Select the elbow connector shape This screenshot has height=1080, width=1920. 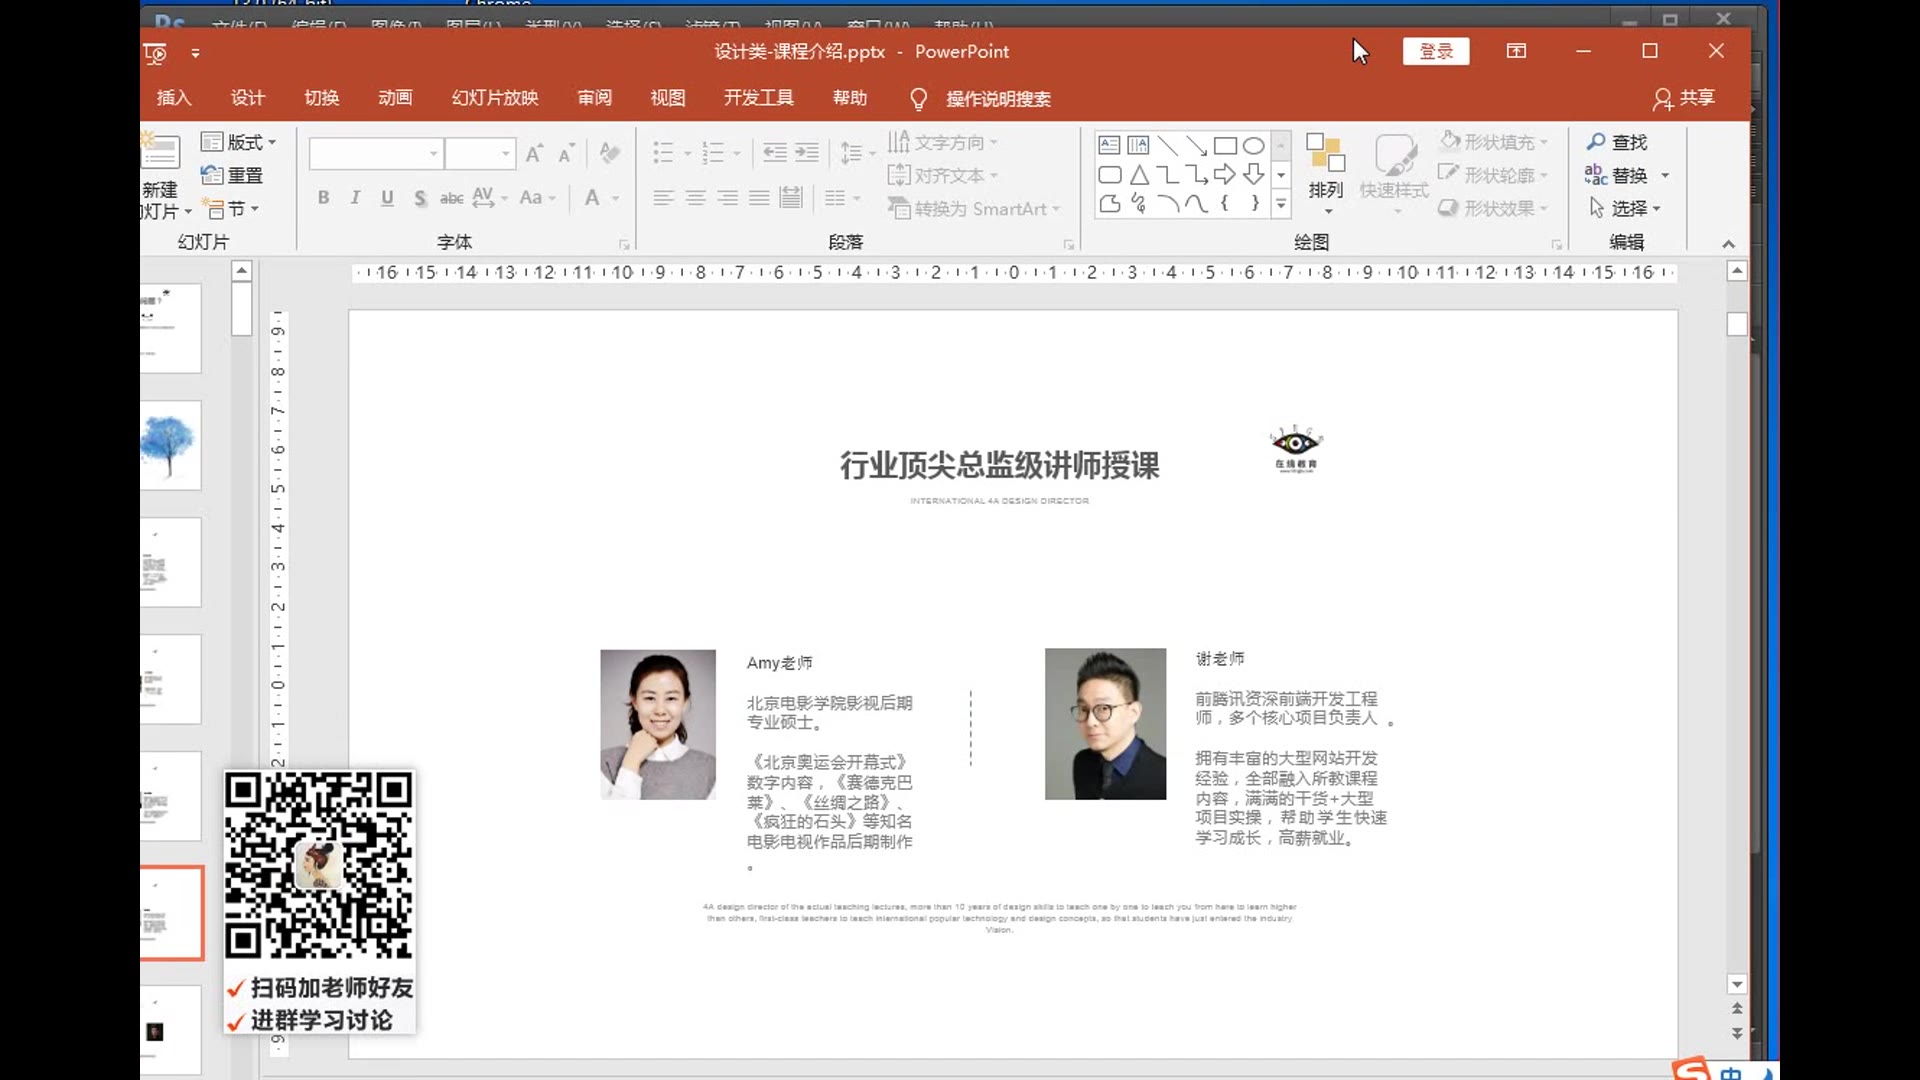pyautogui.click(x=1167, y=175)
